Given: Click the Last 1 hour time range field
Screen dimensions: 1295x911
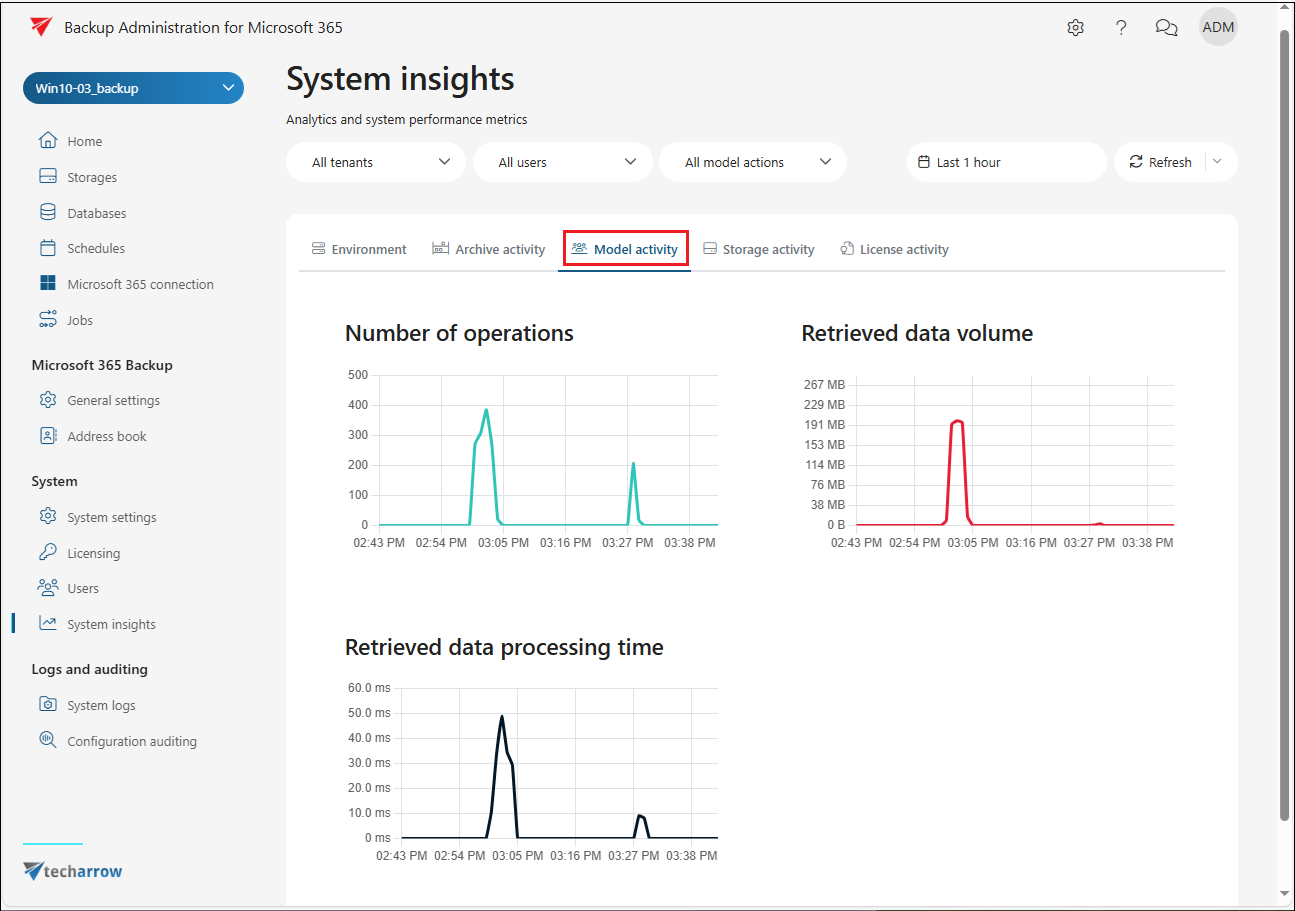Looking at the screenshot, I should pos(1006,162).
